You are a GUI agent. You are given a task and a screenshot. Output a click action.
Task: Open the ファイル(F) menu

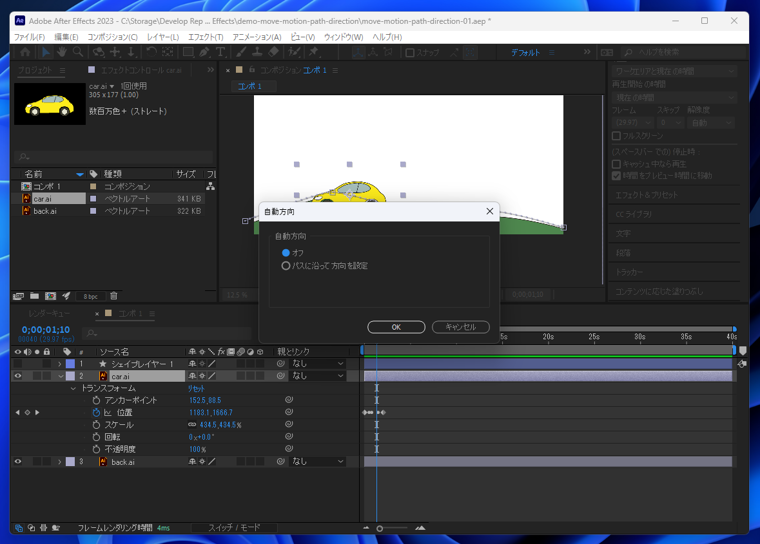point(30,37)
